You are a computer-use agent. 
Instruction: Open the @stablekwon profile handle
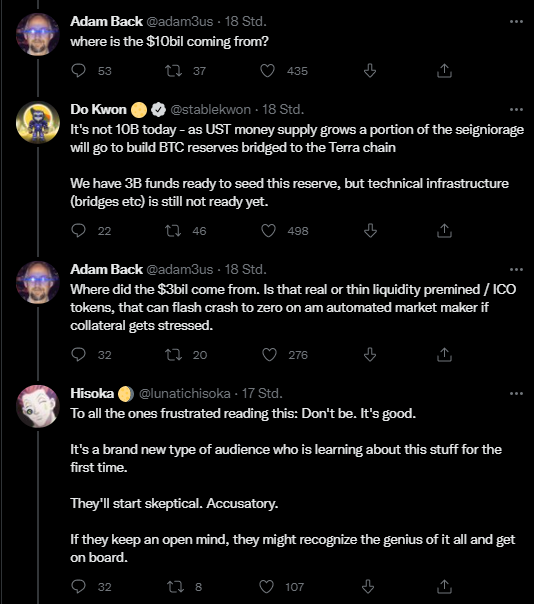(x=210, y=109)
